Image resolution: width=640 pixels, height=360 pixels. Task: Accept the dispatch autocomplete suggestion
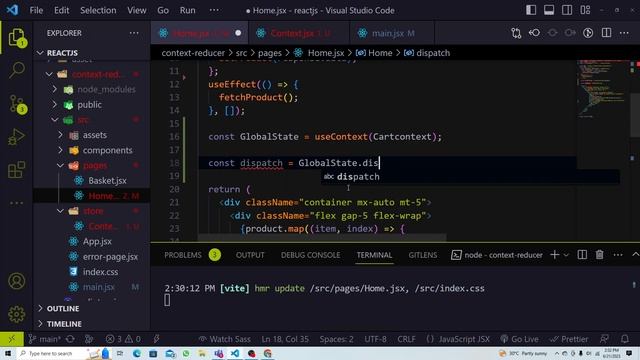click(470, 177)
